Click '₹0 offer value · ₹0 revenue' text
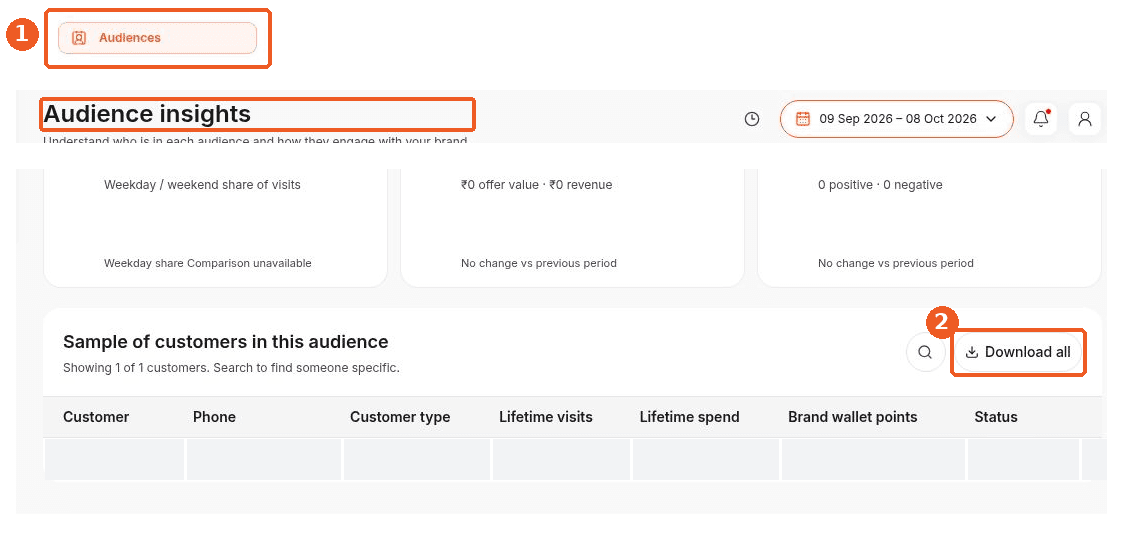This screenshot has width=1123, height=549. 536,185
